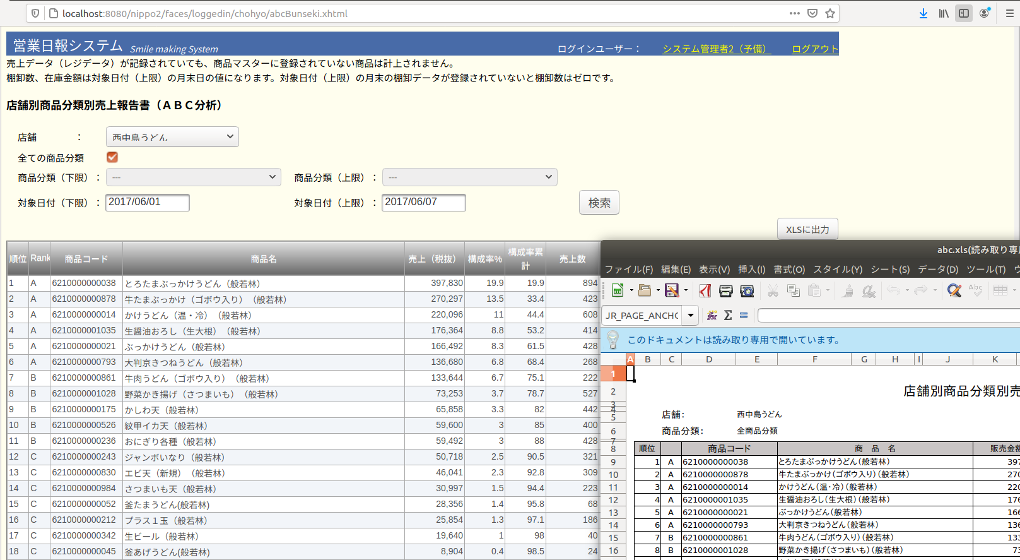Click the Cut scissors icon in abc.xls

pos(773,291)
